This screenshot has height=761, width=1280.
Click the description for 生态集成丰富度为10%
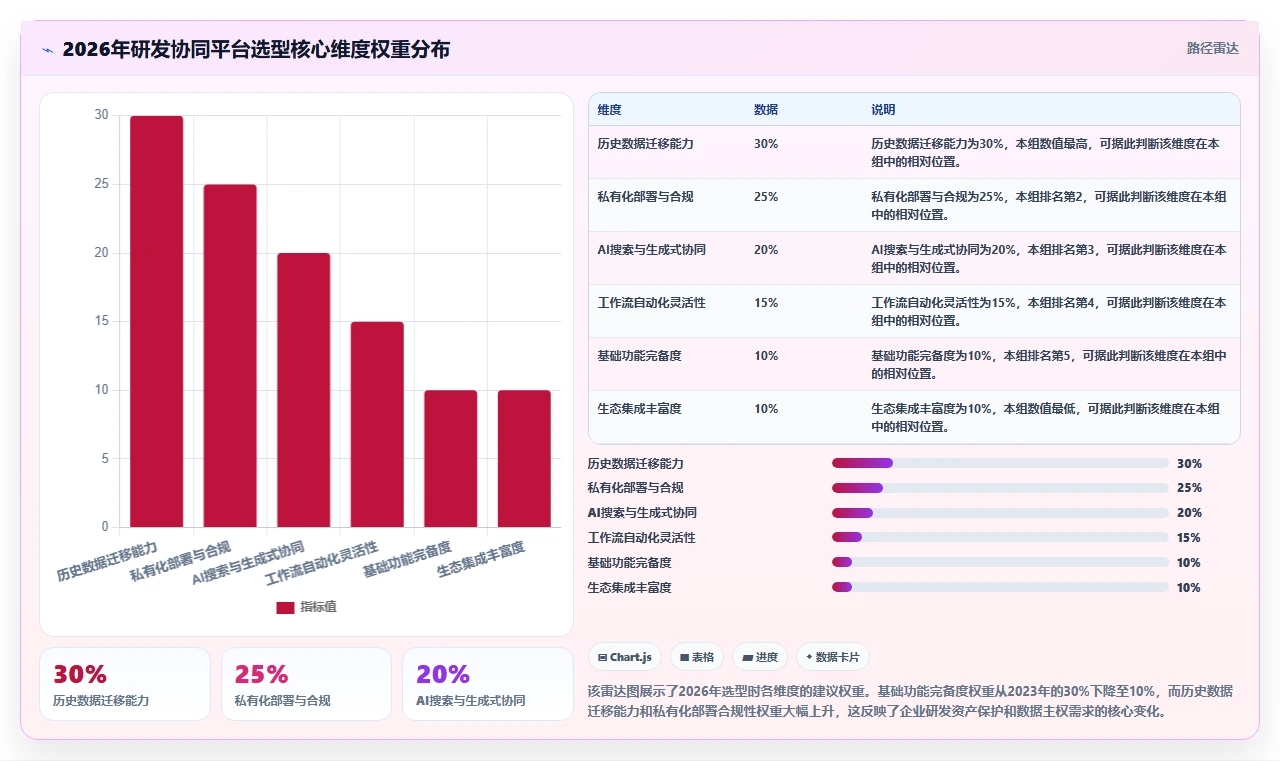click(1046, 417)
